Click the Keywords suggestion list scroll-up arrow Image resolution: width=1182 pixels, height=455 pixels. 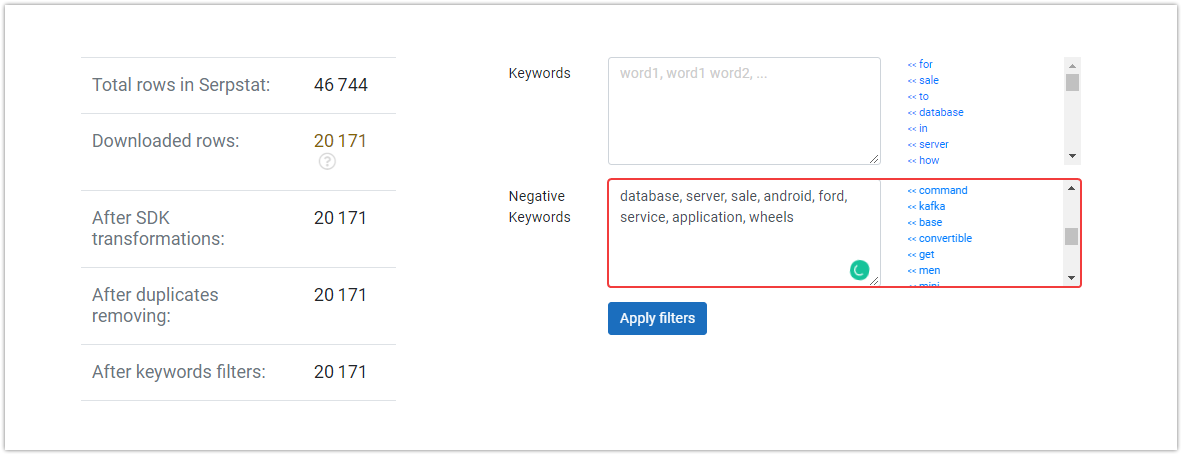pyautogui.click(x=1072, y=65)
